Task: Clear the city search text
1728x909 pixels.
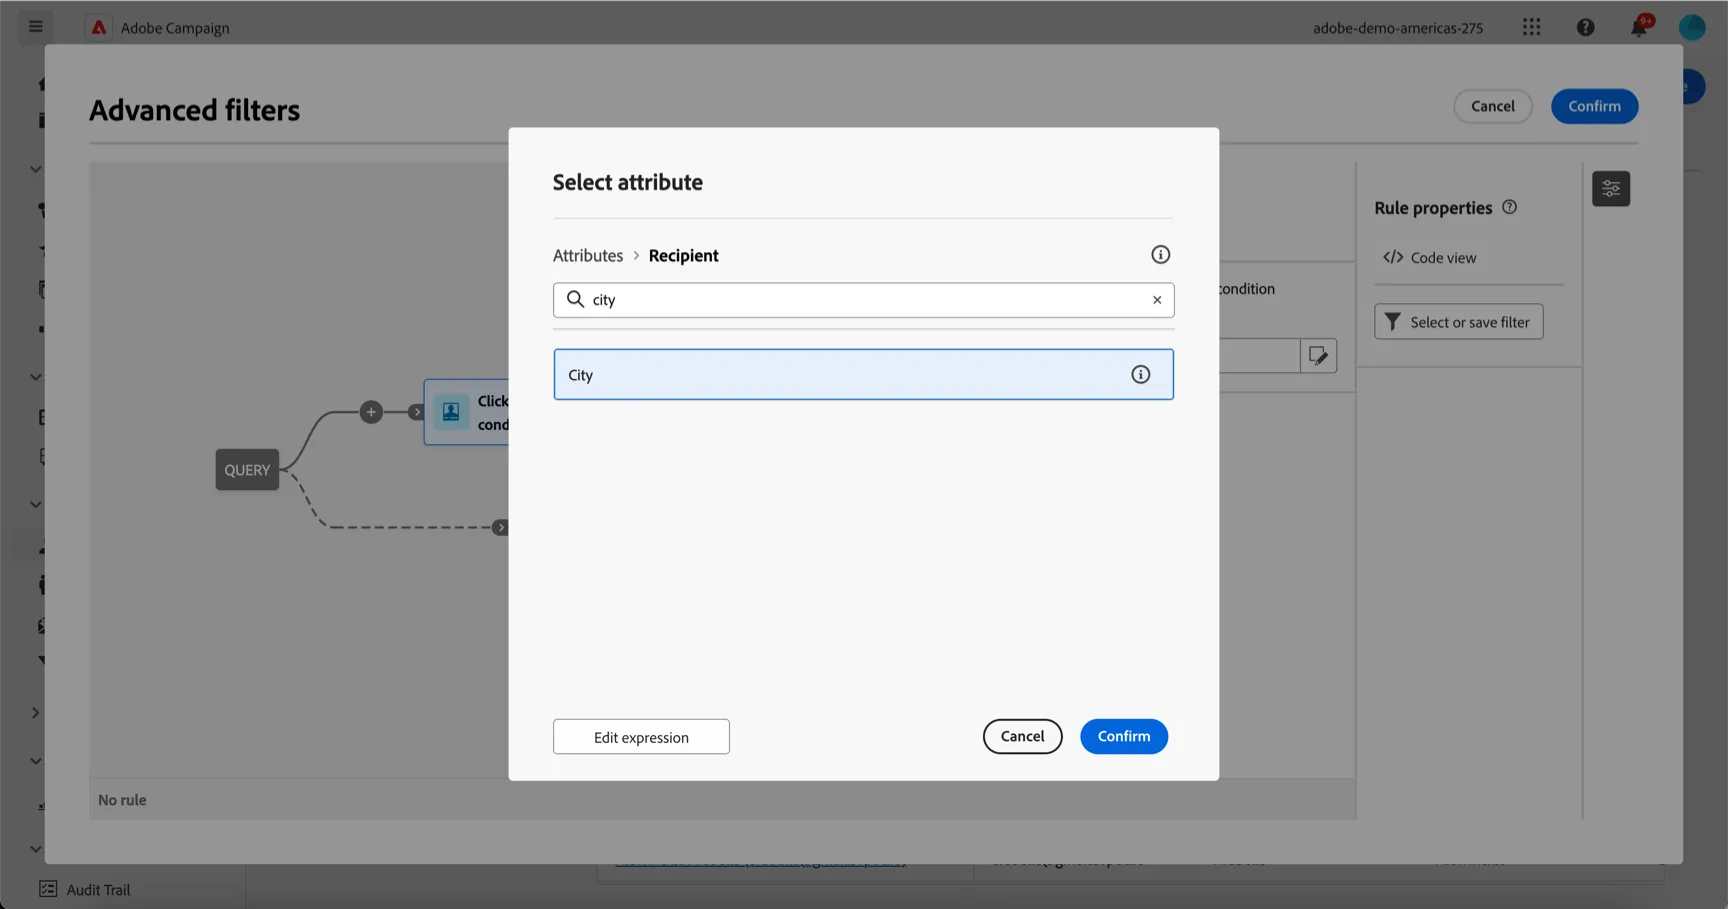Action: click(1157, 300)
